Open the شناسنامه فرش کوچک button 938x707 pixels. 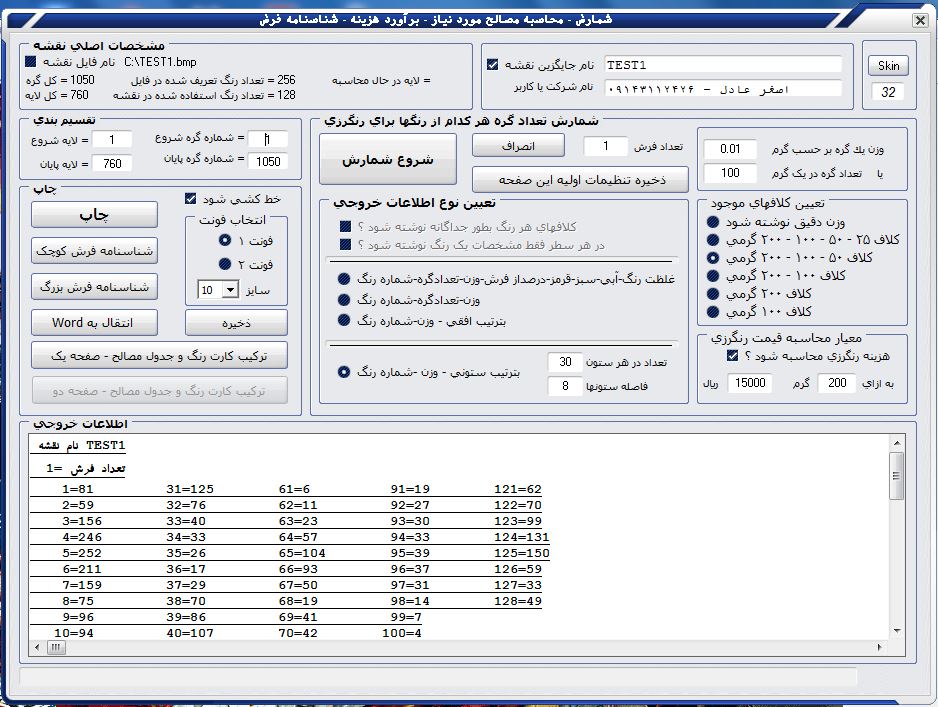coord(94,250)
